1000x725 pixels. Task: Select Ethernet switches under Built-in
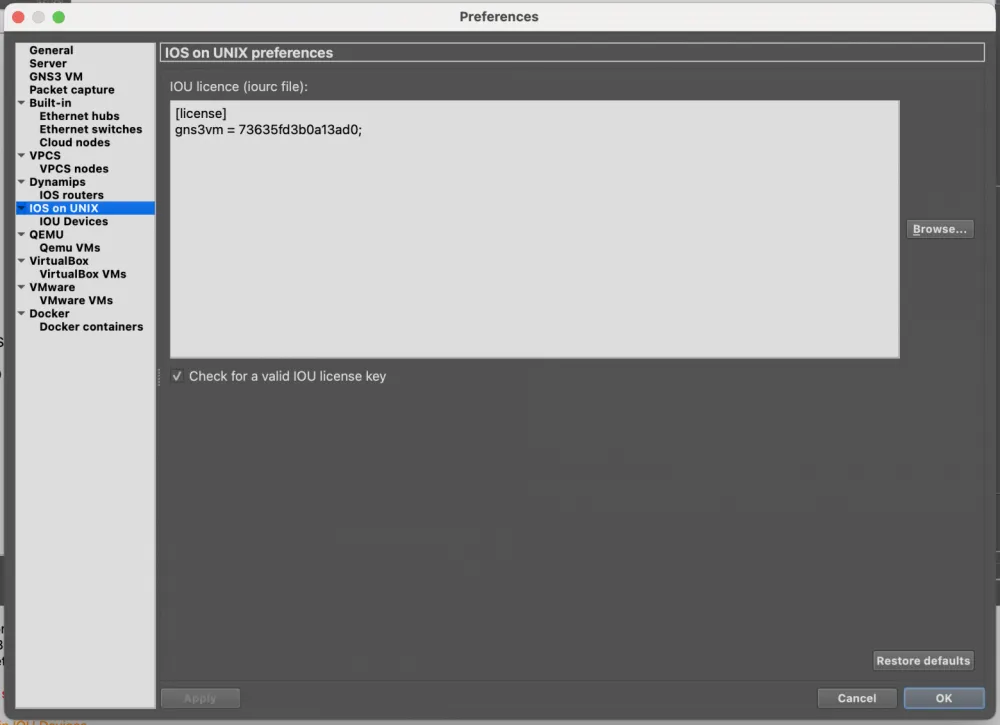(91, 129)
